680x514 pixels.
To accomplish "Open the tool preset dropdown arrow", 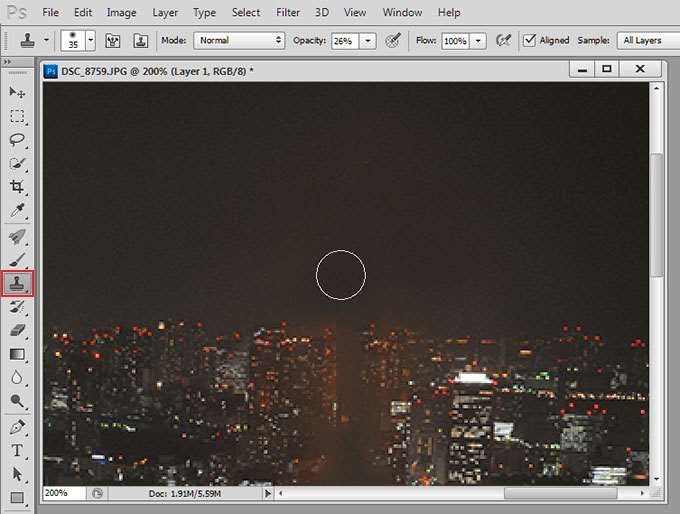I will [x=46, y=40].
